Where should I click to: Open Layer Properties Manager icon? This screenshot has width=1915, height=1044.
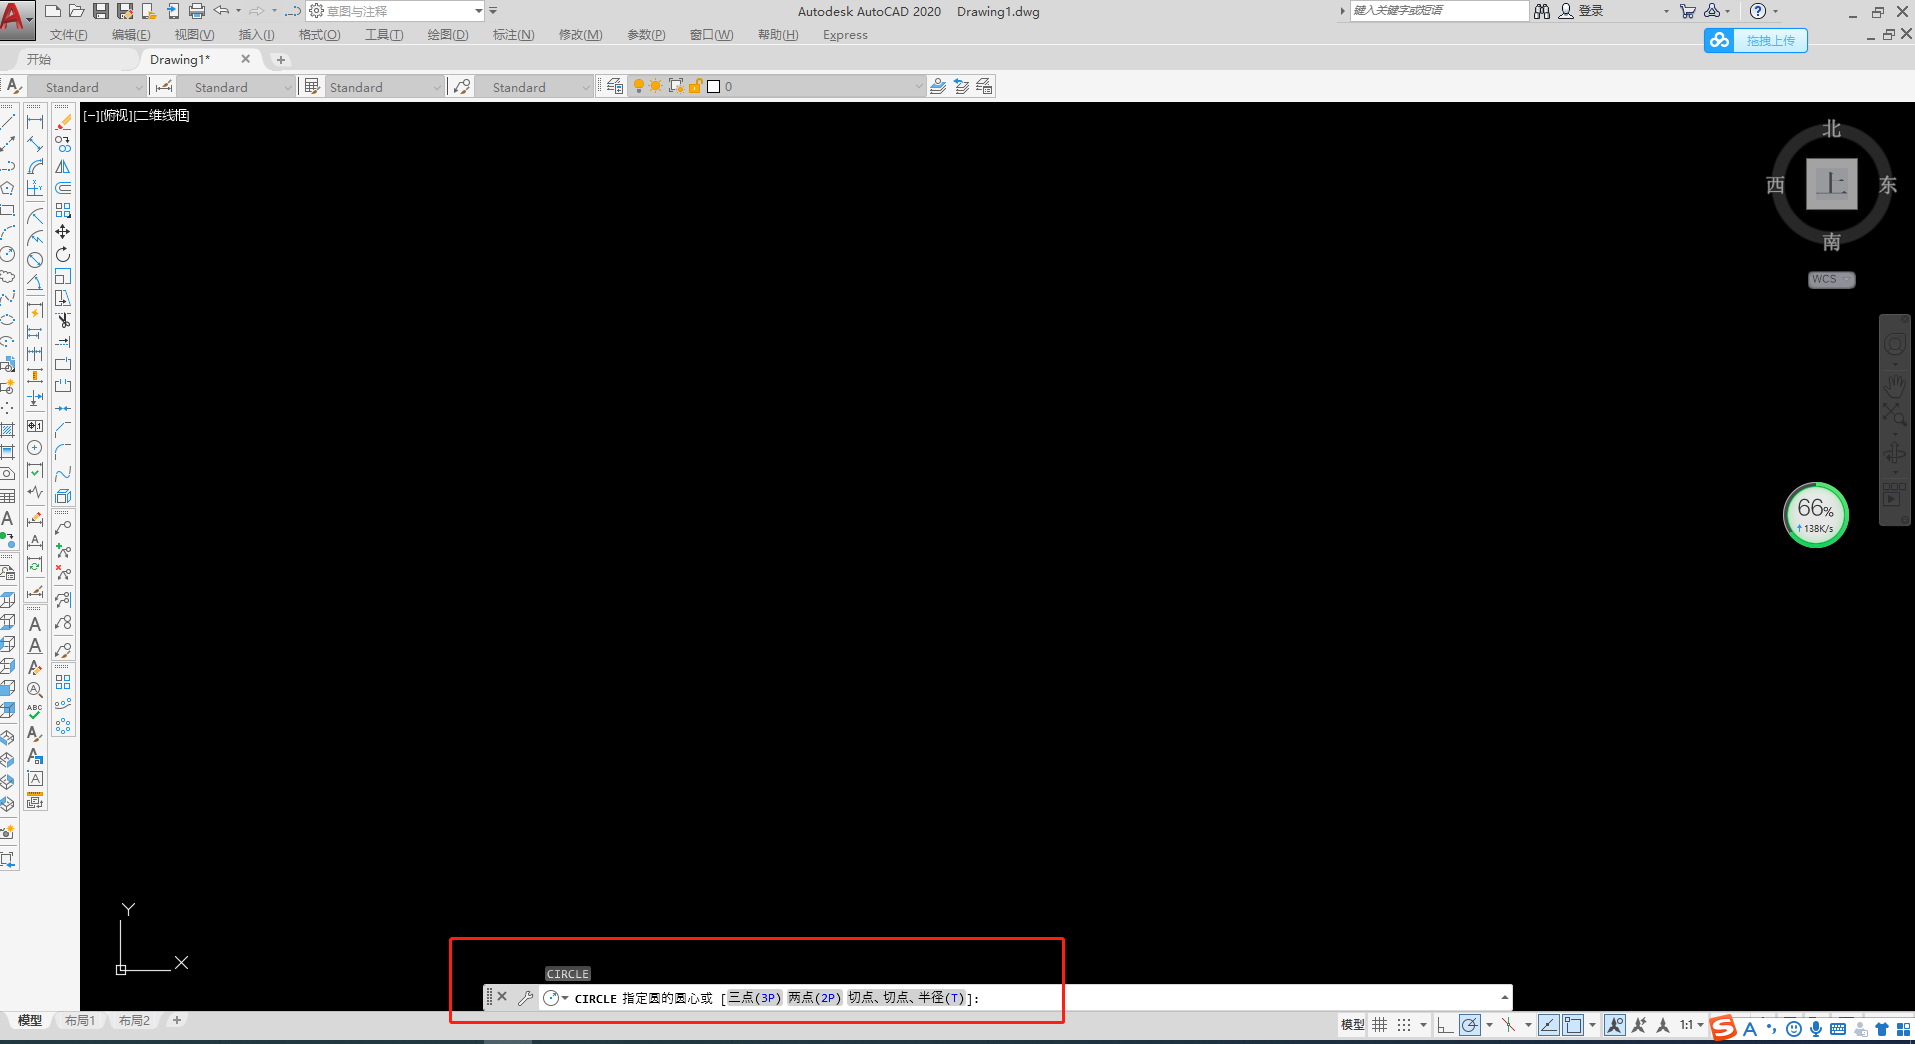[614, 86]
